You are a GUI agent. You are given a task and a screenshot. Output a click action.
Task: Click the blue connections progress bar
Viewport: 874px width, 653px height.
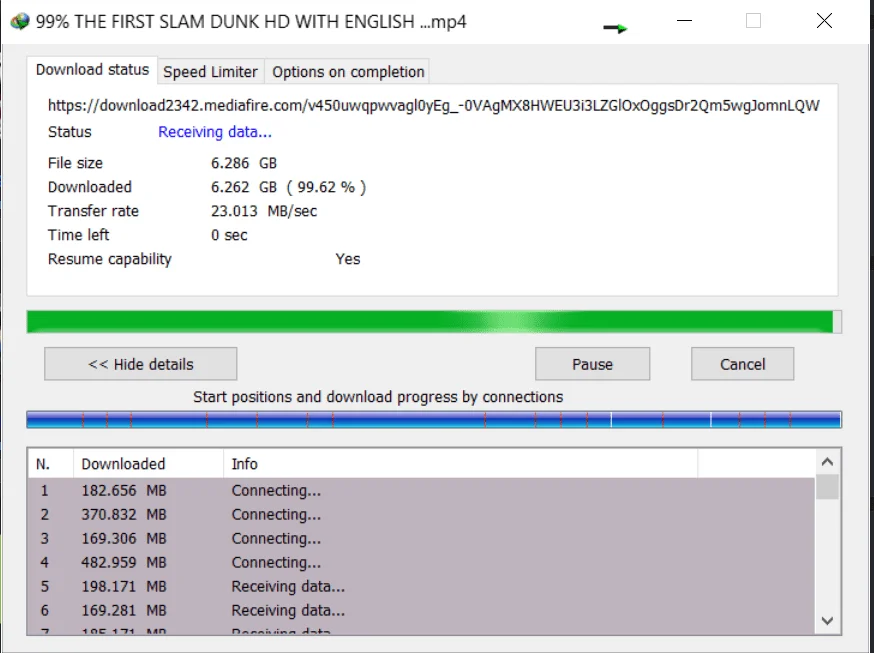coord(434,420)
